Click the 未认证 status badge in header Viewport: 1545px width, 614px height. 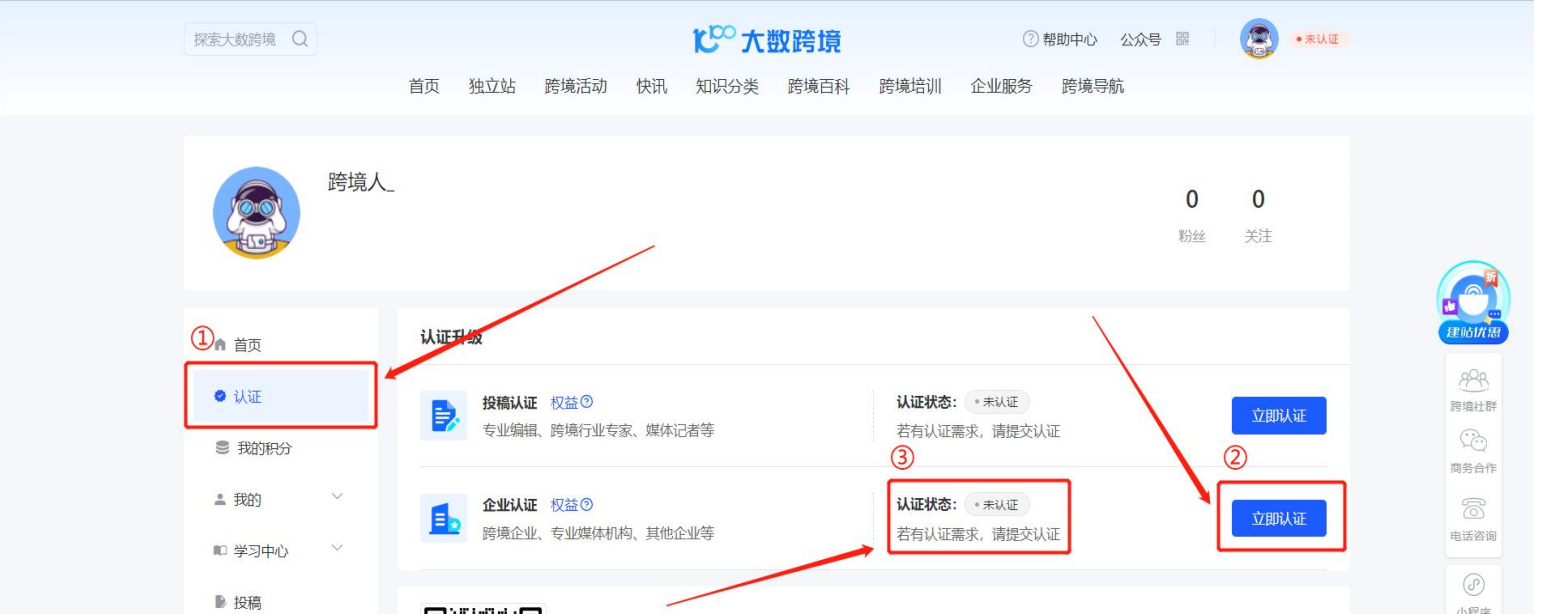click(1317, 39)
